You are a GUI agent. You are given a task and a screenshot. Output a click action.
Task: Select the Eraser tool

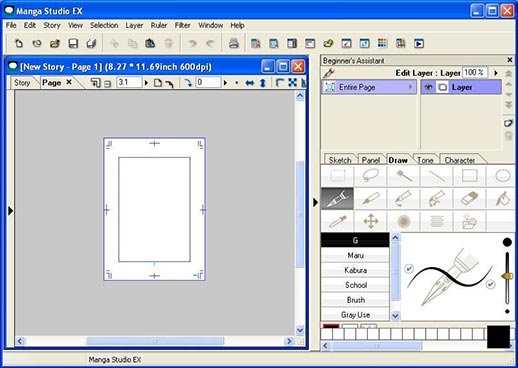pyautogui.click(x=469, y=199)
